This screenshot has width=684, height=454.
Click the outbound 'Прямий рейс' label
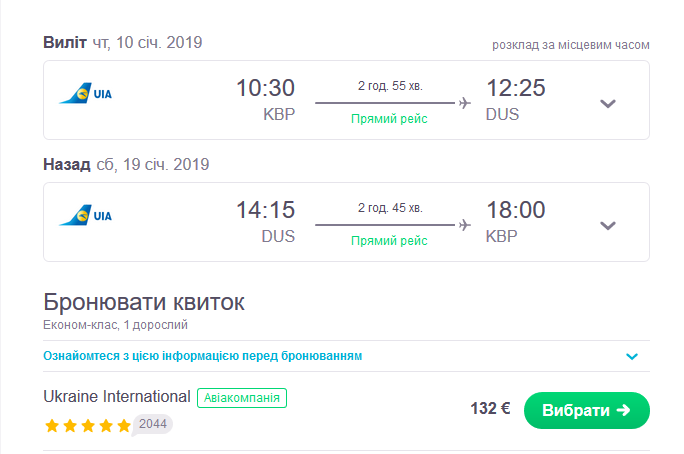389,119
